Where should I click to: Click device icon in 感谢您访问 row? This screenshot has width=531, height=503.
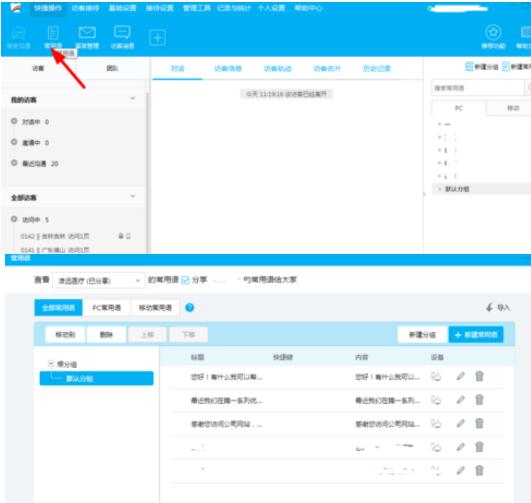(x=436, y=423)
